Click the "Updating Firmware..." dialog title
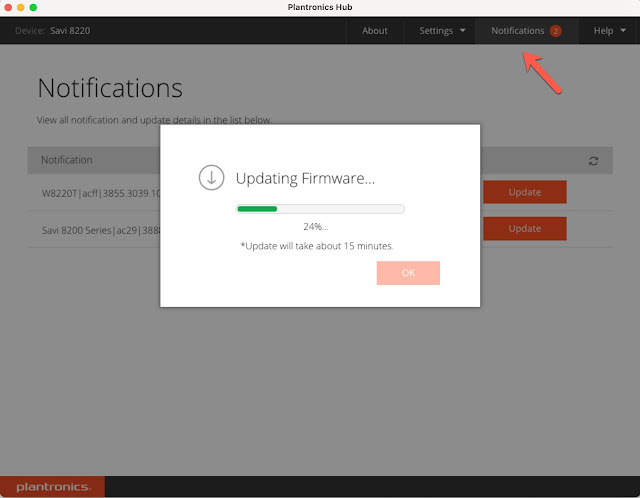Image resolution: width=640 pixels, height=498 pixels. (x=305, y=178)
